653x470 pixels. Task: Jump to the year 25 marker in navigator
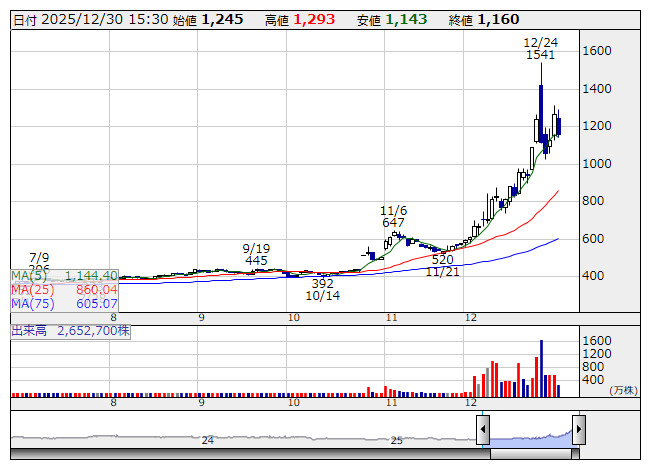tap(397, 440)
